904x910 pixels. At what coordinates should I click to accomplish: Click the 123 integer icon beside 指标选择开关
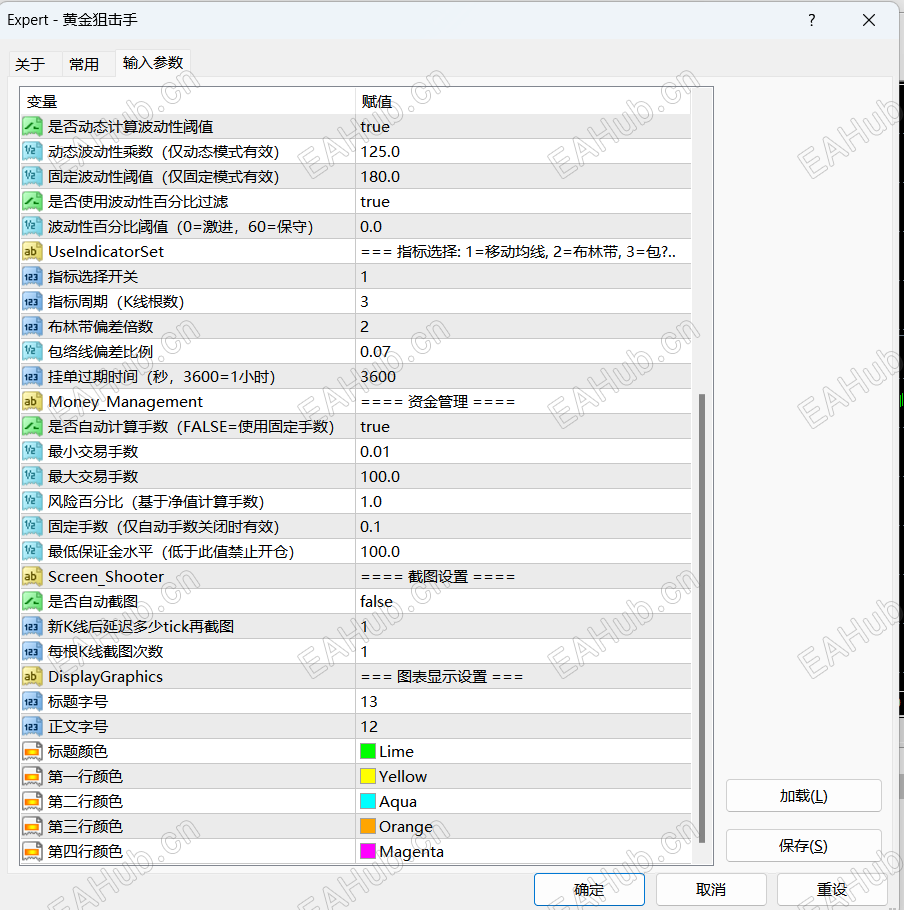[x=31, y=276]
